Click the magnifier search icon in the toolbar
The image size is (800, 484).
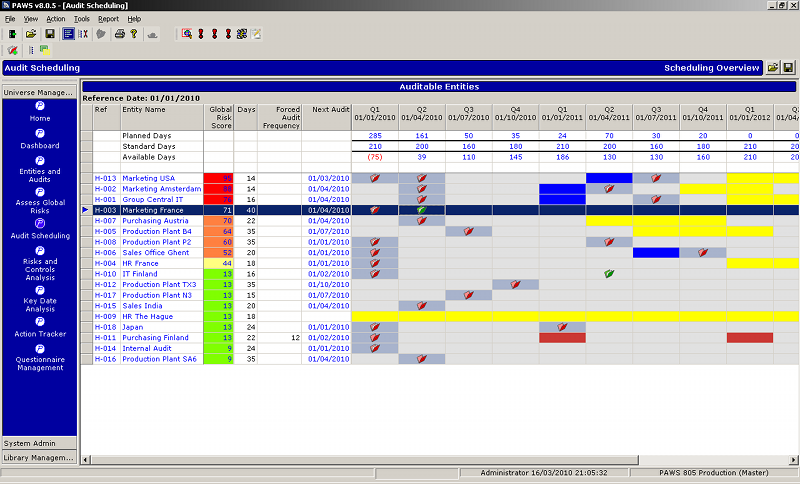pyautogui.click(x=186, y=34)
